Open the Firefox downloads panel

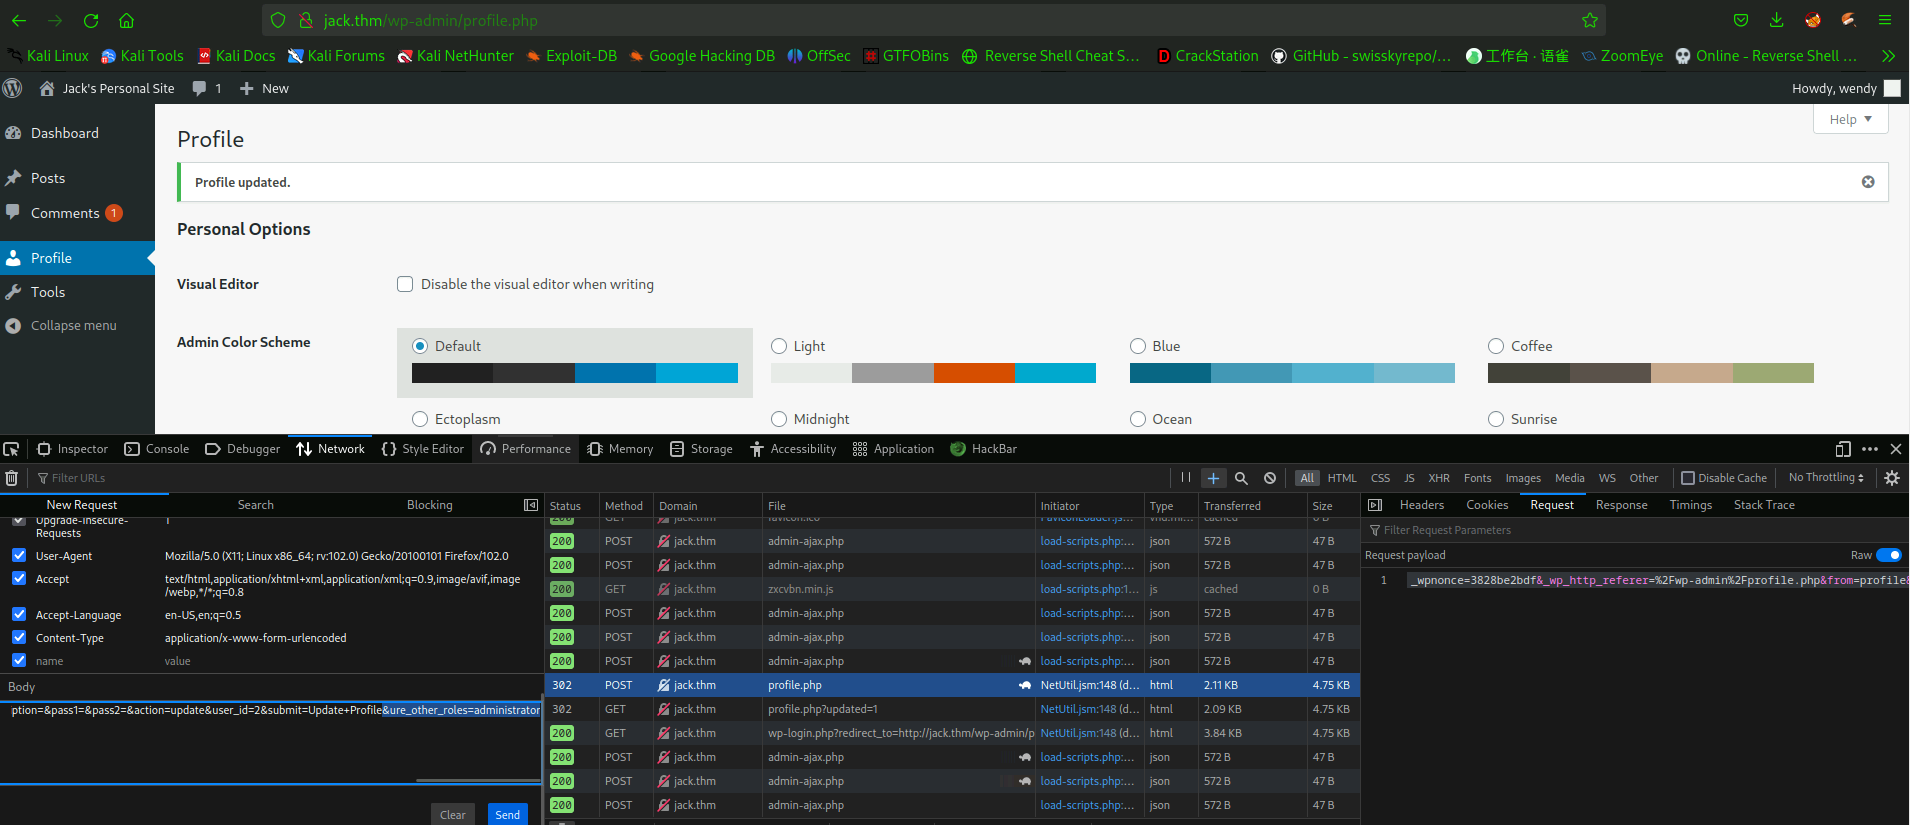coord(1776,20)
